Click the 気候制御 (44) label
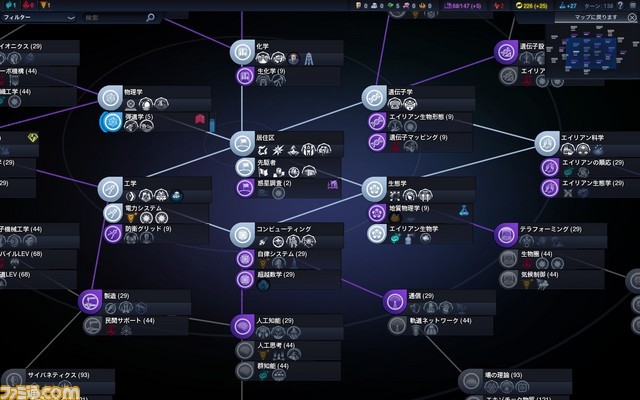This screenshot has width=640, height=400. tap(539, 275)
